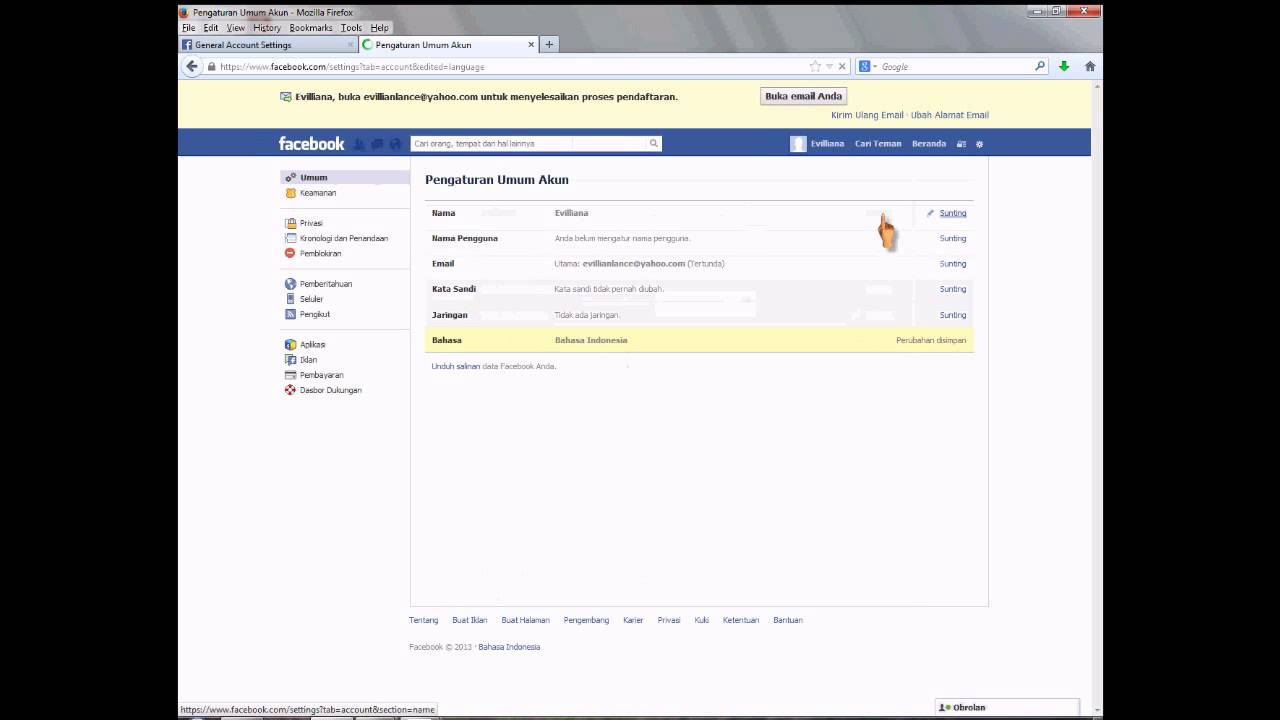Open privacy shortcuts lock icon

coord(961,144)
